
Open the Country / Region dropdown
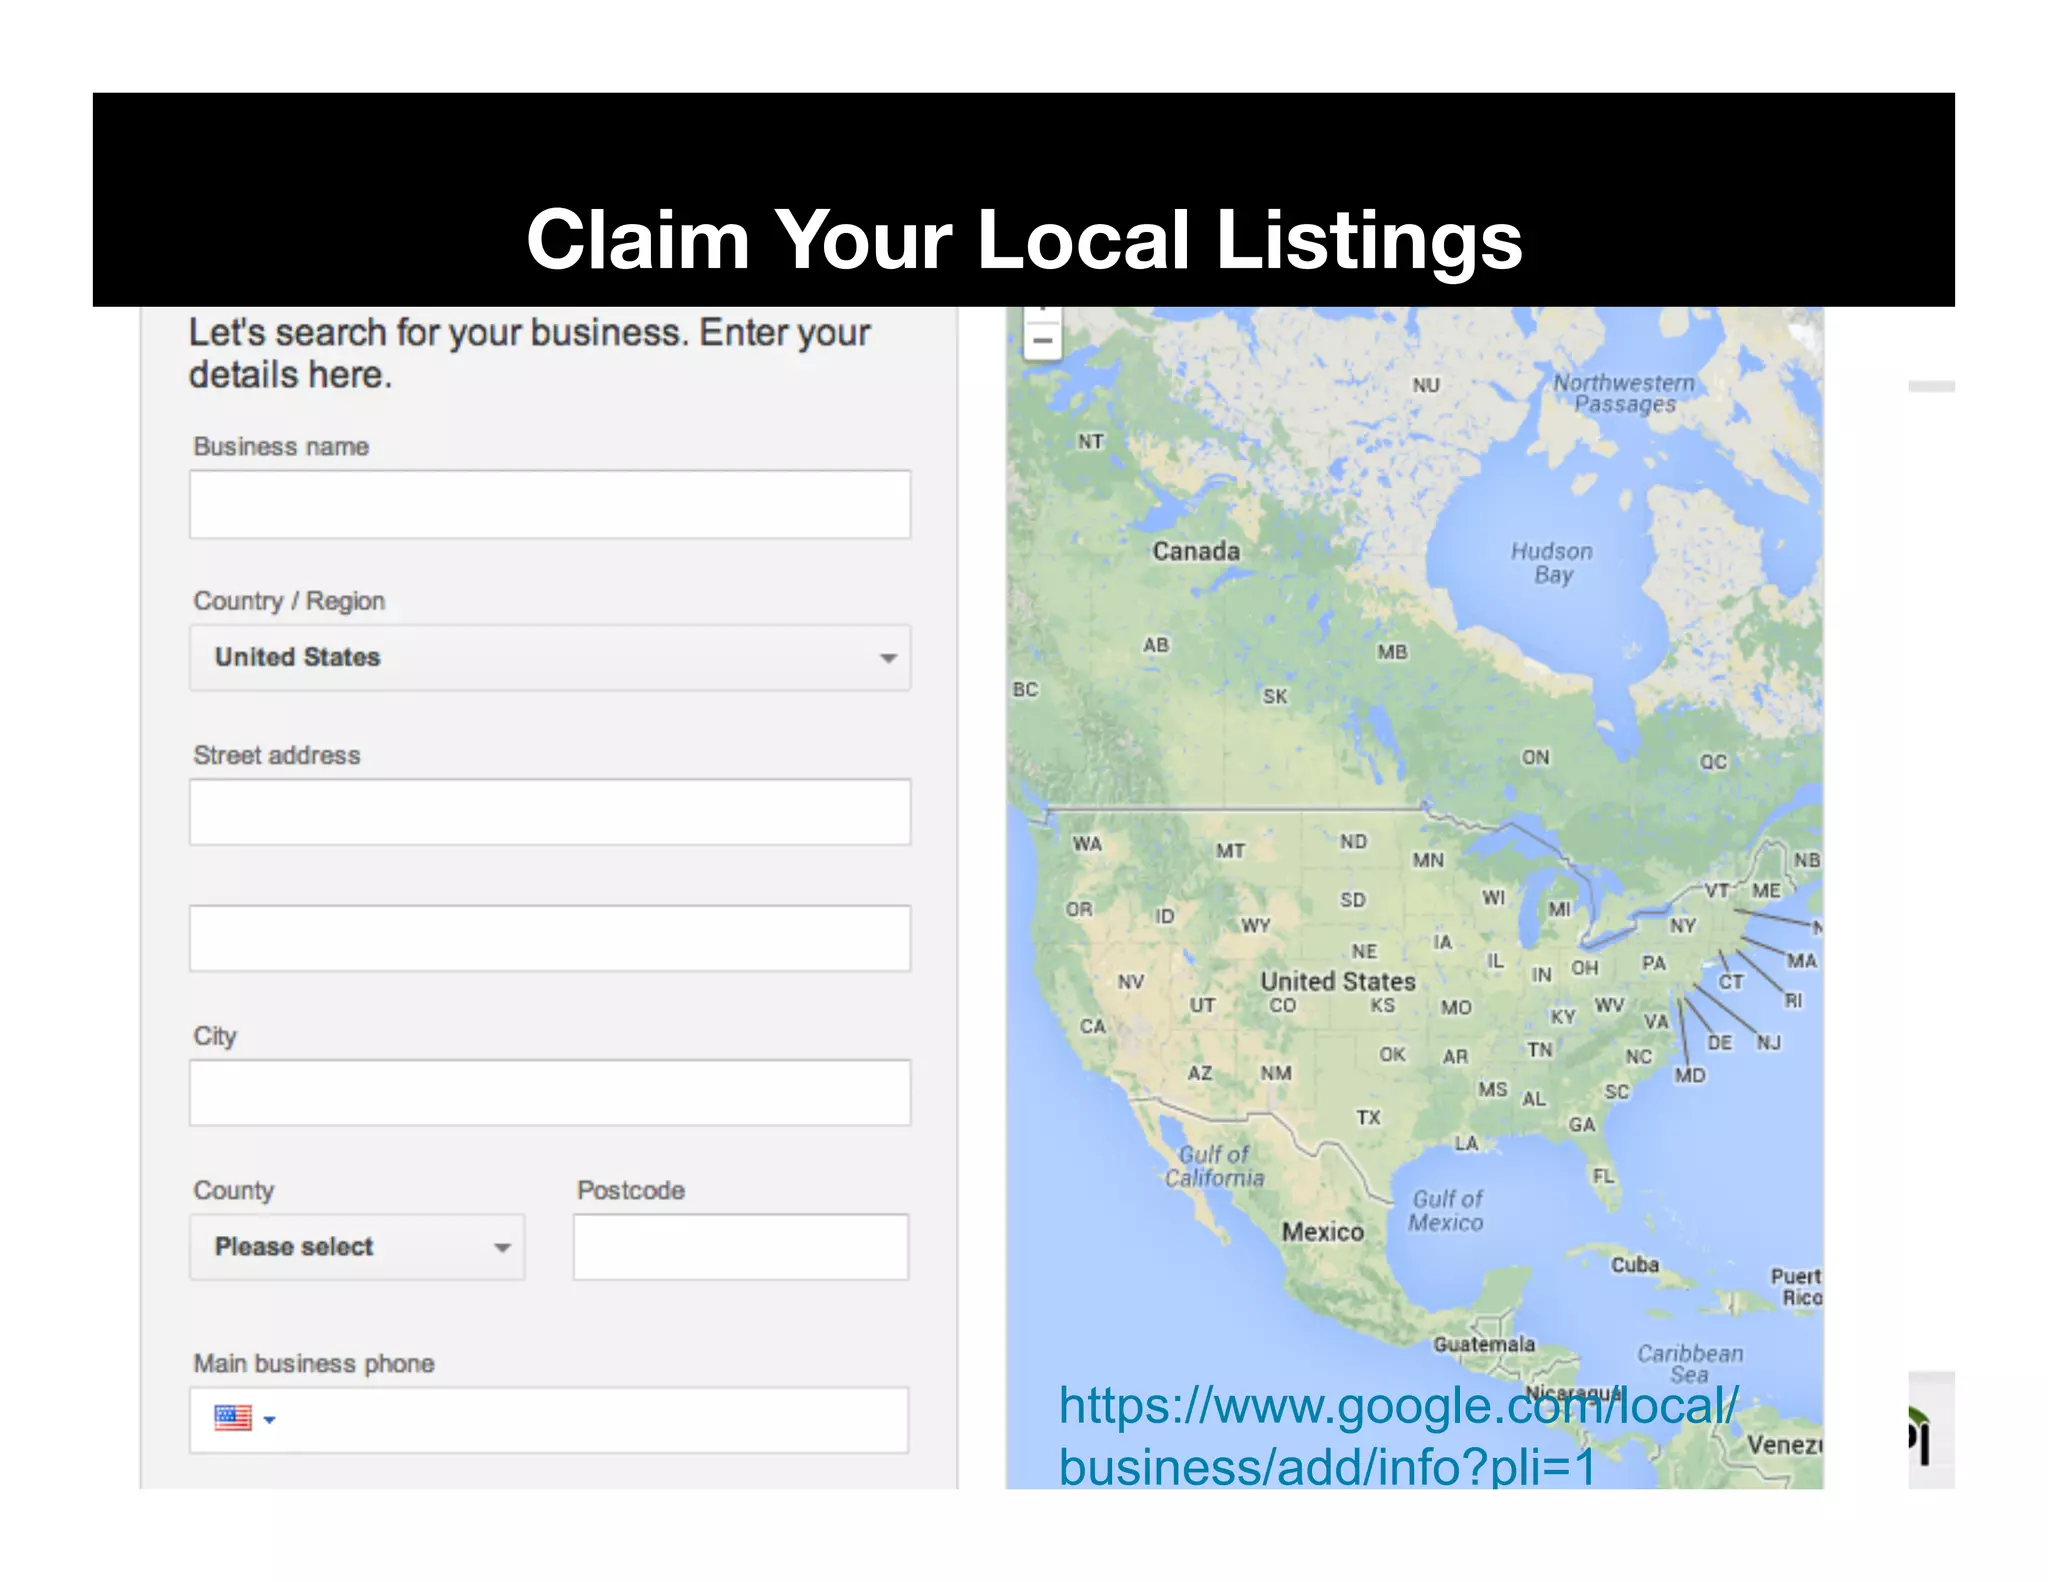(550, 657)
